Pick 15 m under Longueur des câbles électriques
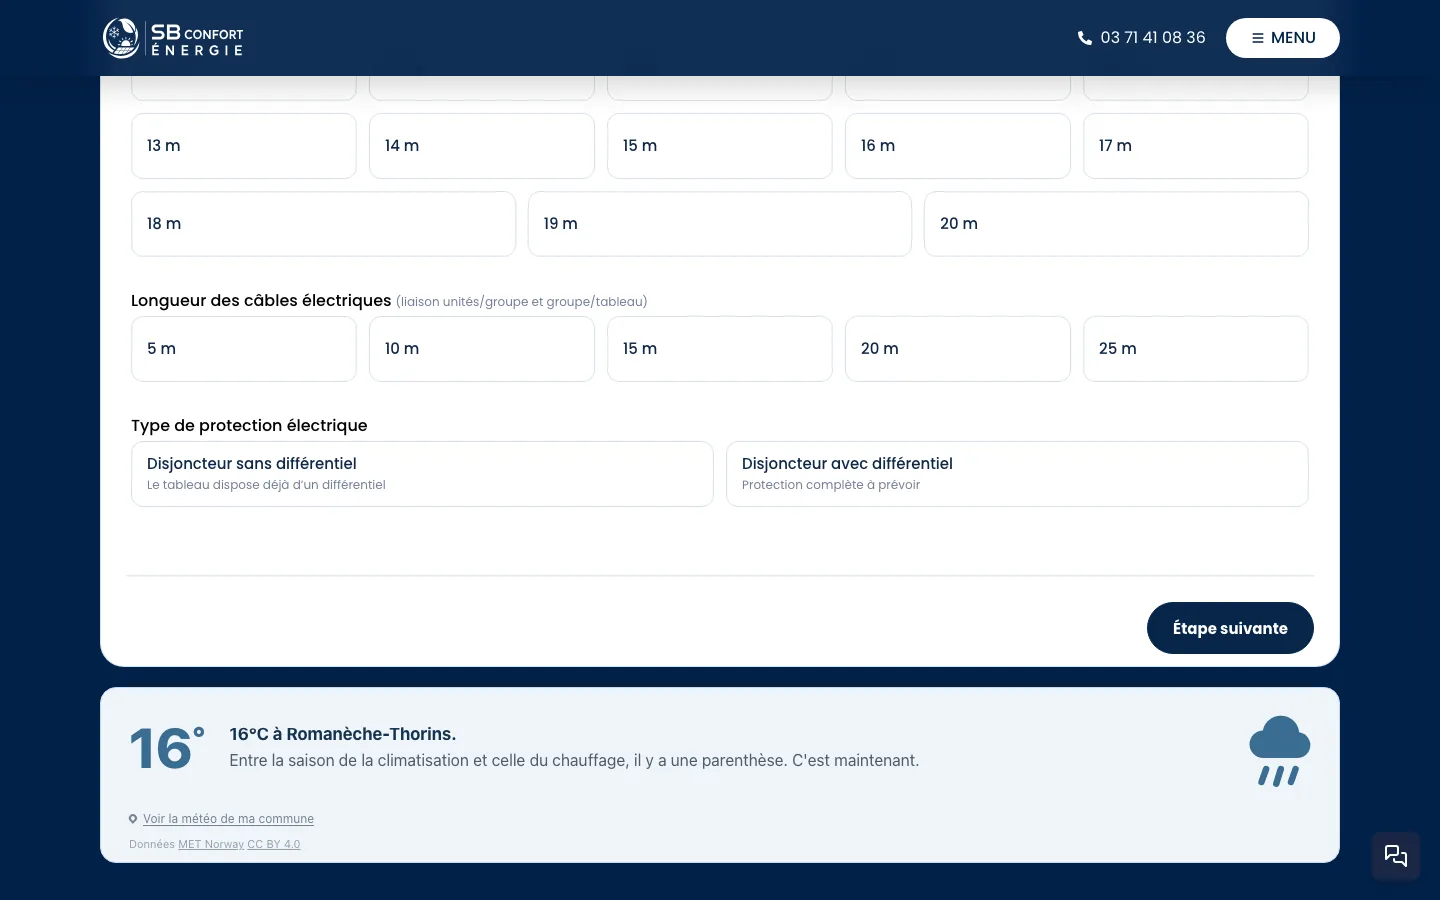 [720, 349]
